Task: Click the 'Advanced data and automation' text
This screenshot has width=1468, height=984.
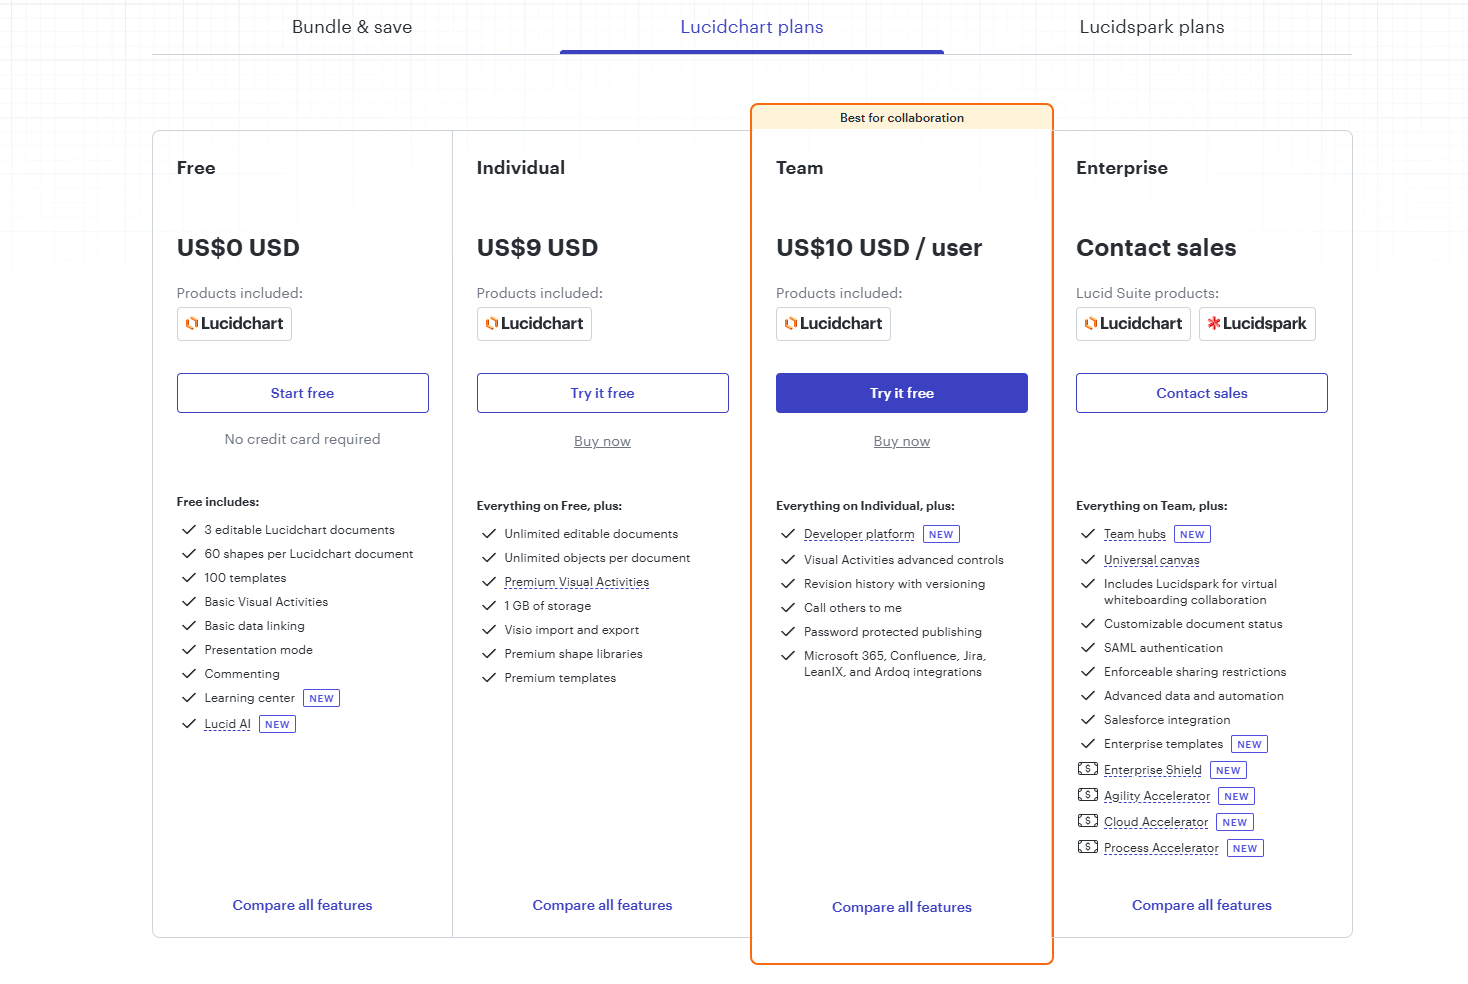Action: pyautogui.click(x=1194, y=696)
